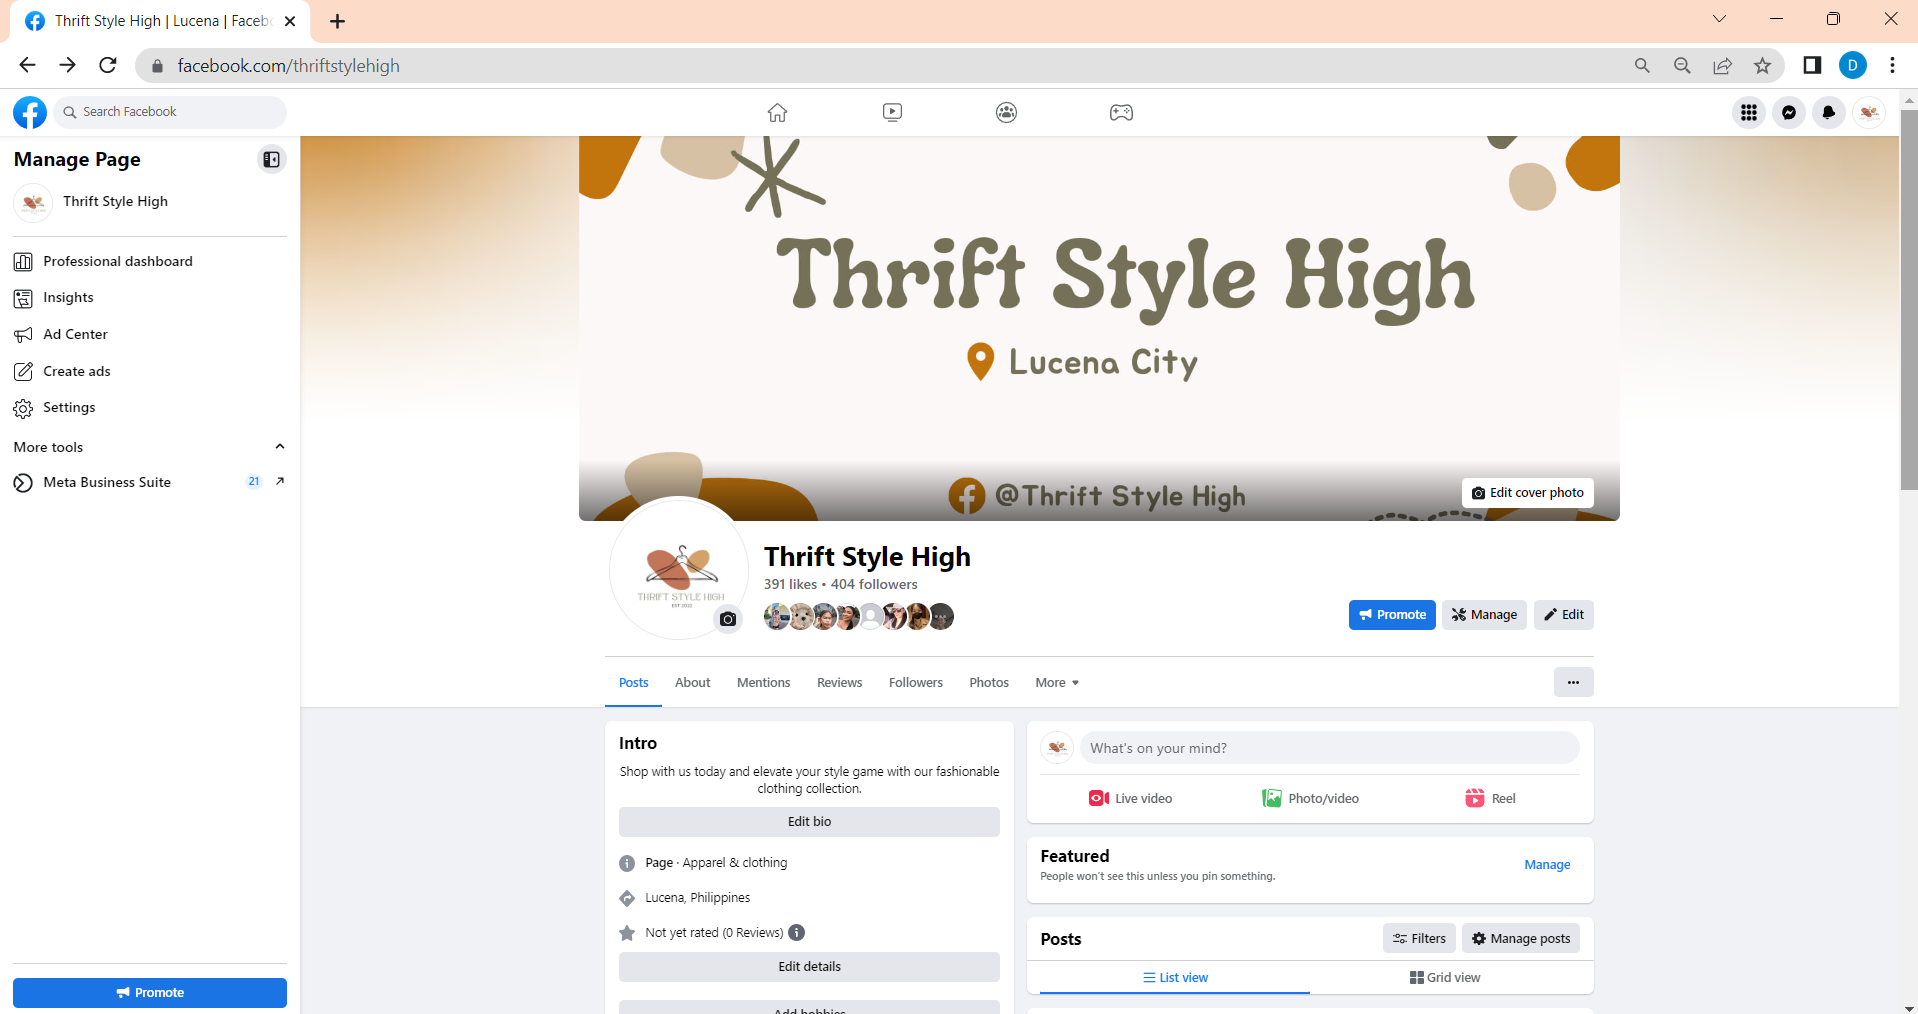Click the Manage button beside Promote
The height and width of the screenshot is (1014, 1918).
1484,615
